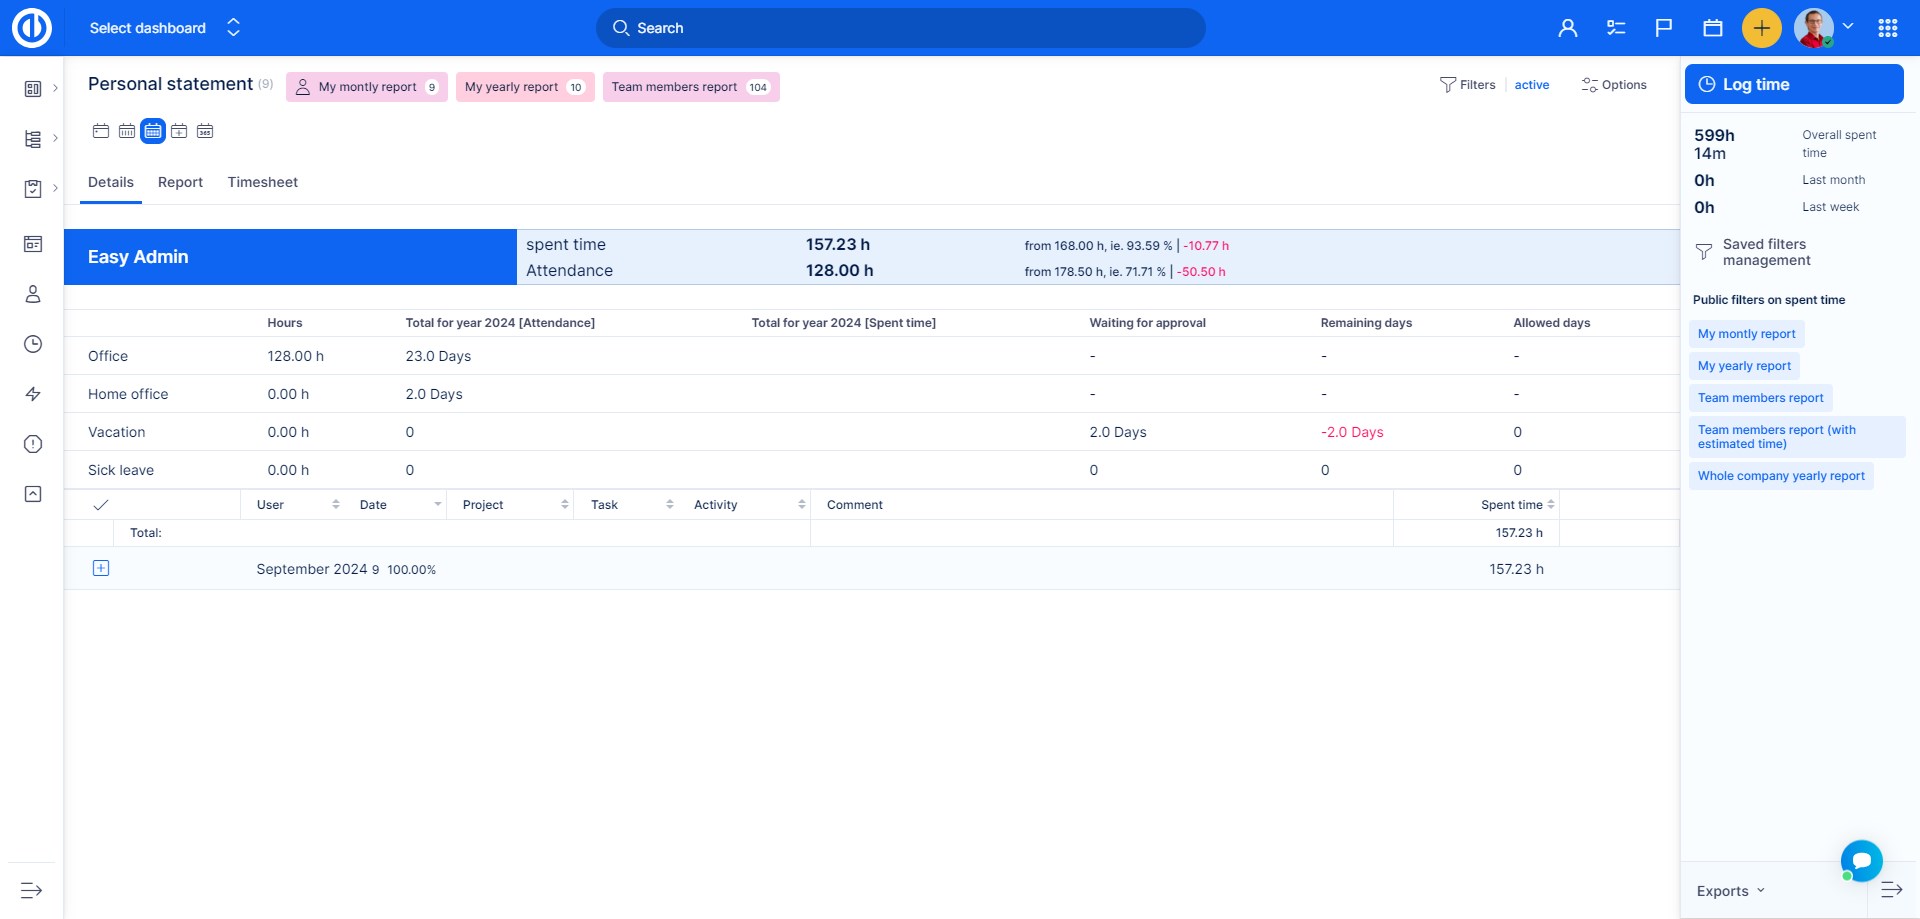Open the Report tab
Image resolution: width=1920 pixels, height=919 pixels.
coord(180,182)
